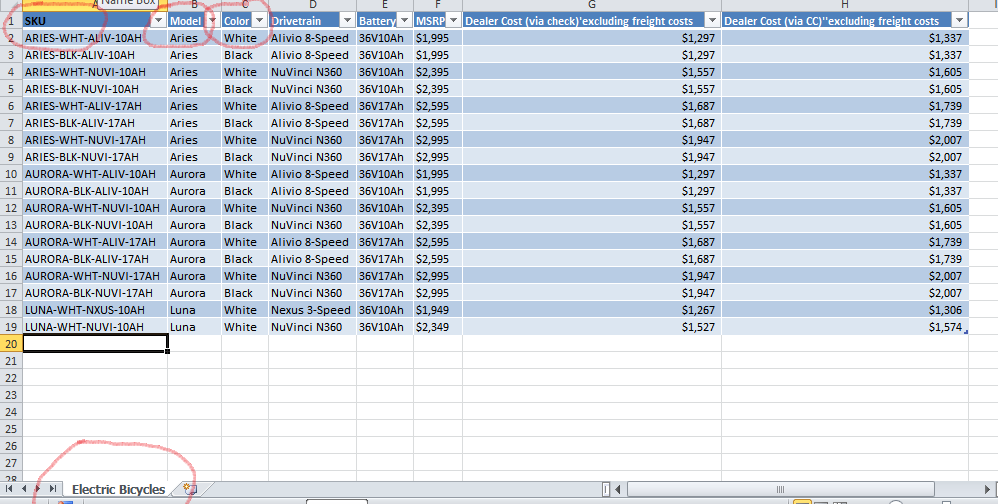Click cell ARIES-WHT-NUVI-17AH
The image size is (998, 504).
[x=95, y=140]
